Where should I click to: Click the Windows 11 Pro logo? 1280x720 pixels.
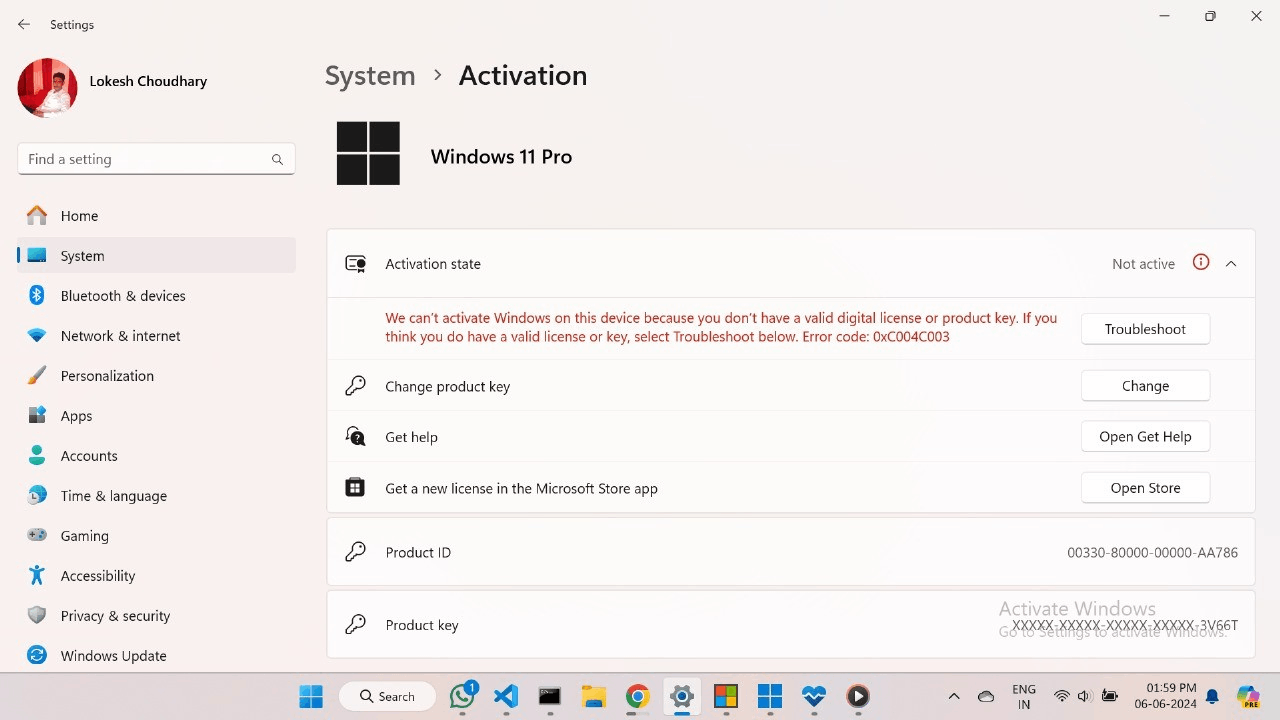(x=368, y=153)
